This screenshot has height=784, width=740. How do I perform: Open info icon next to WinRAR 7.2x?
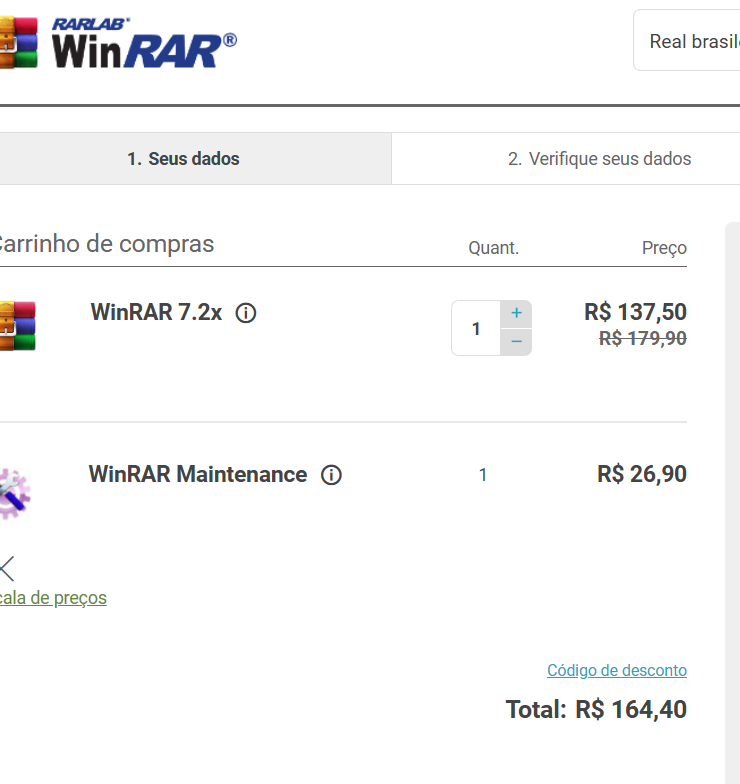point(246,313)
